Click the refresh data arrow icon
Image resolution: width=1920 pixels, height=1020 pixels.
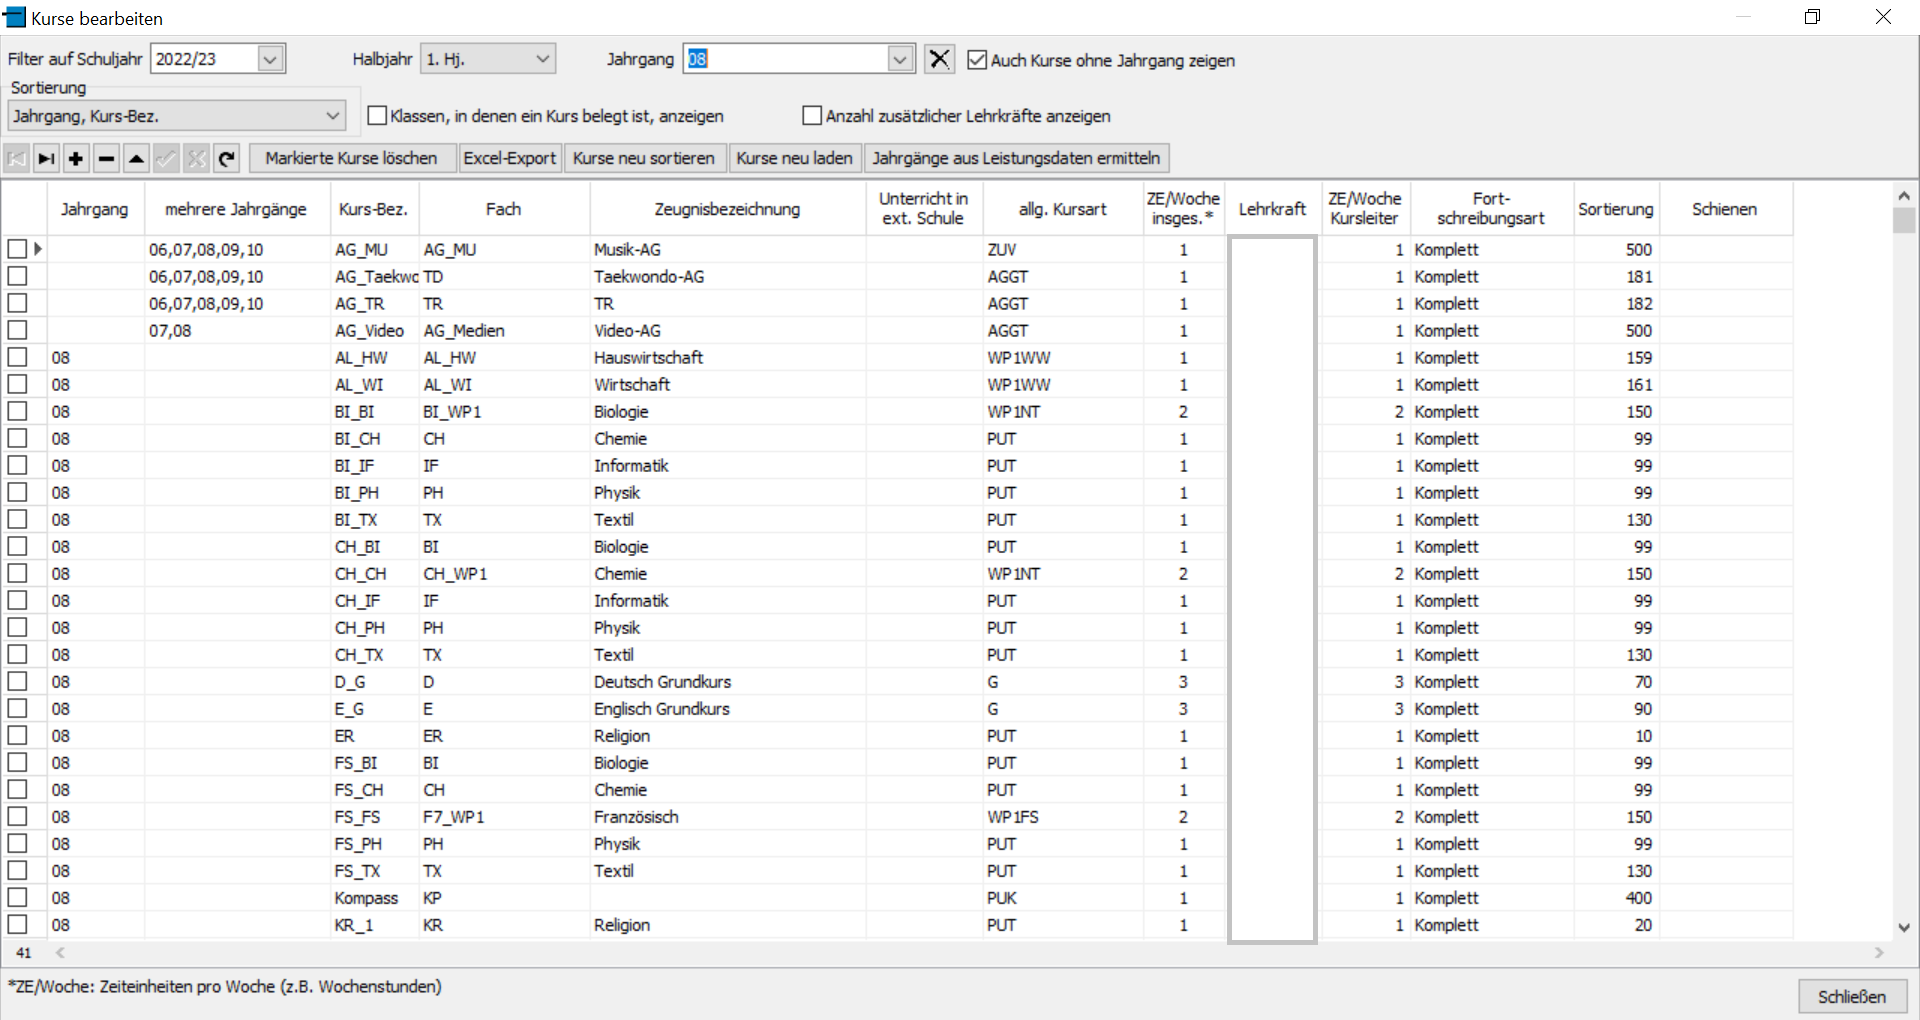(227, 158)
